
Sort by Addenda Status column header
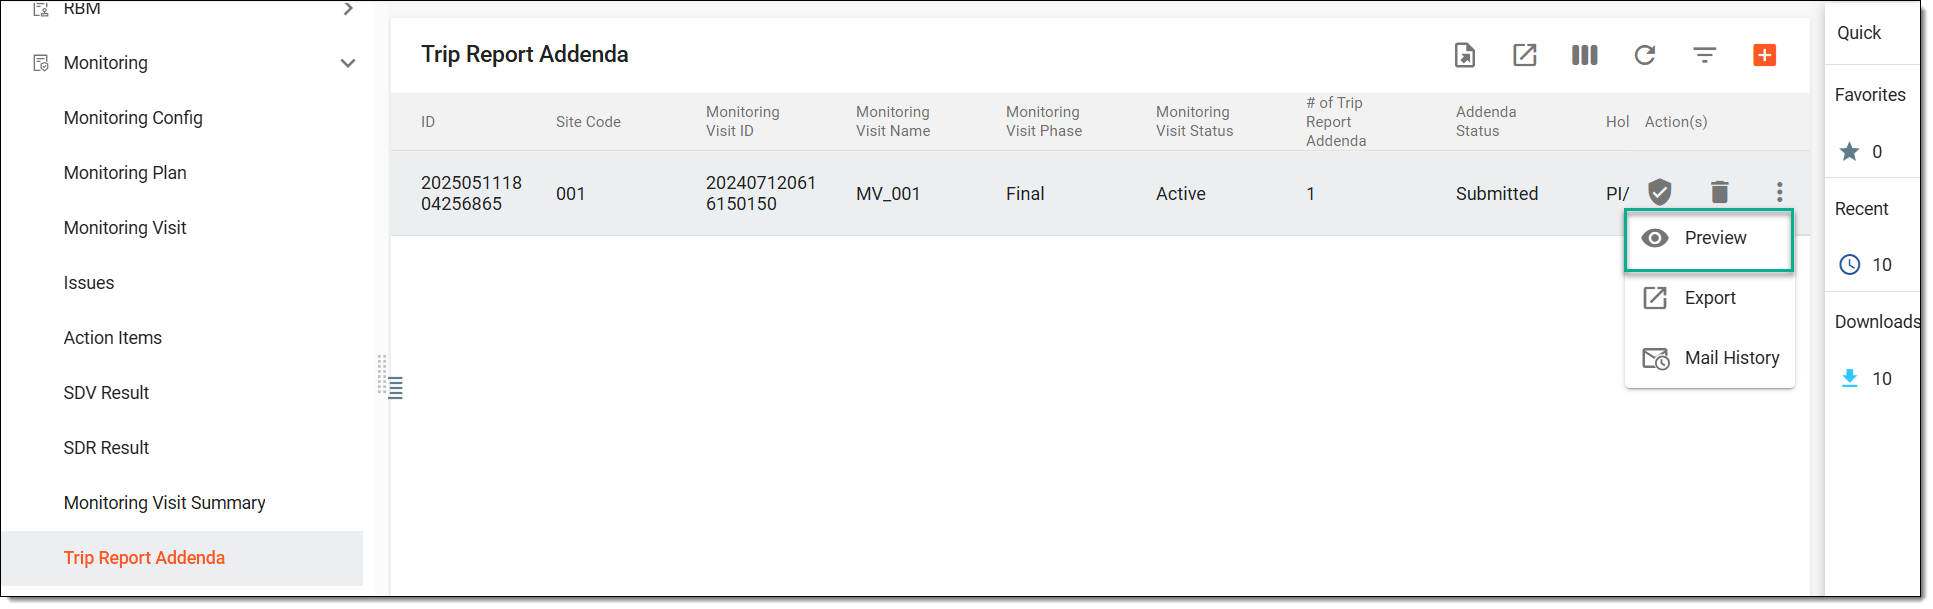pos(1486,122)
